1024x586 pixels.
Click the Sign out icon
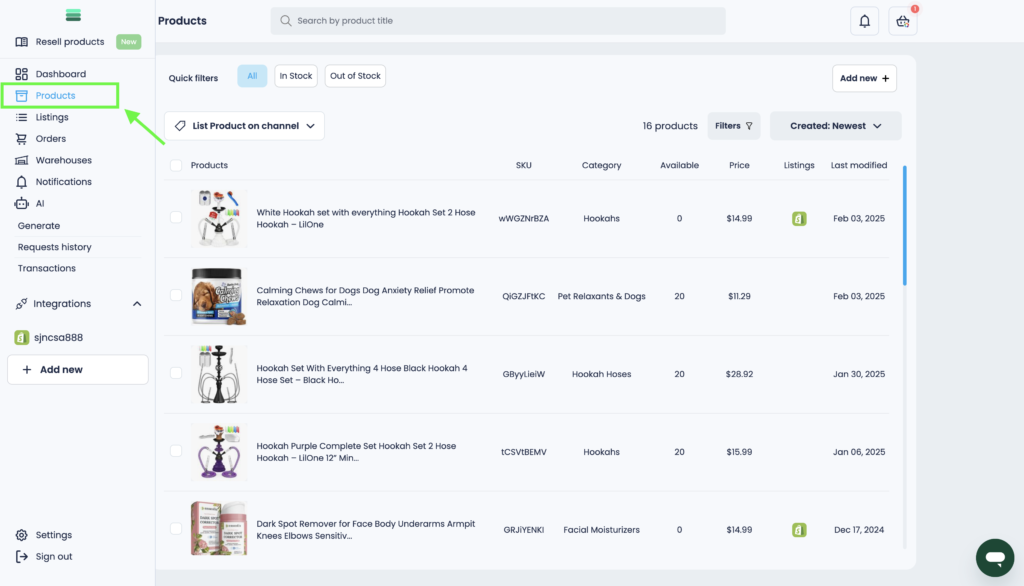tap(22, 557)
